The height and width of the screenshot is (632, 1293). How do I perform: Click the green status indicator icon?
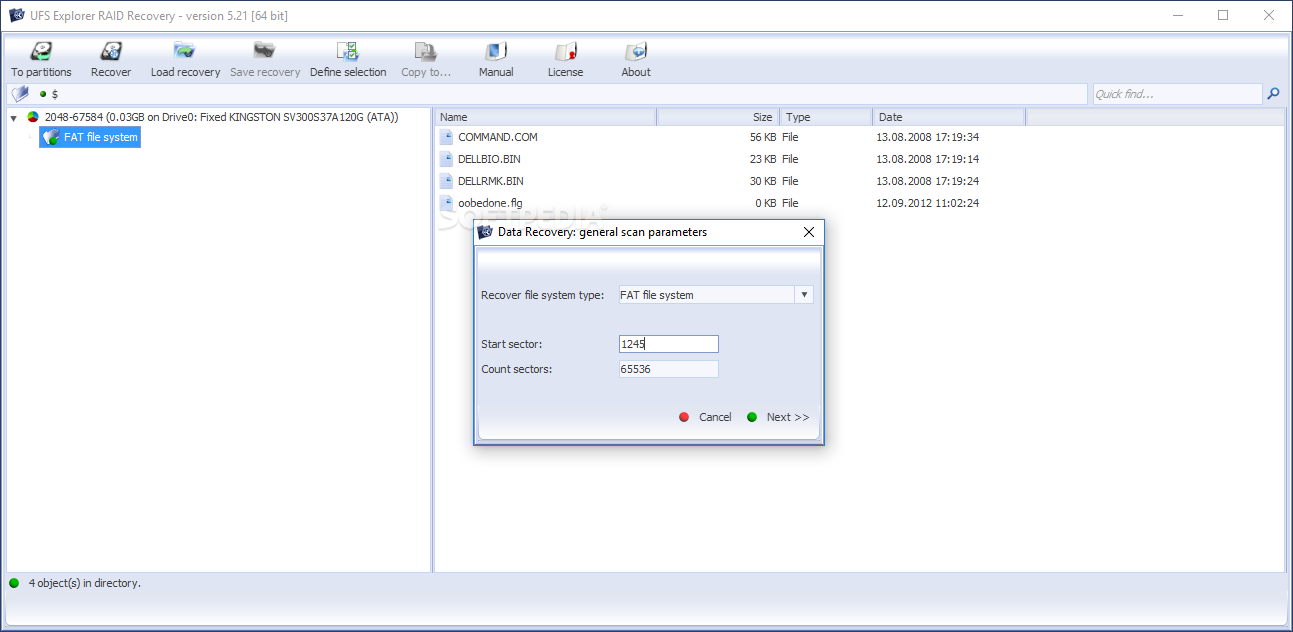[14, 583]
